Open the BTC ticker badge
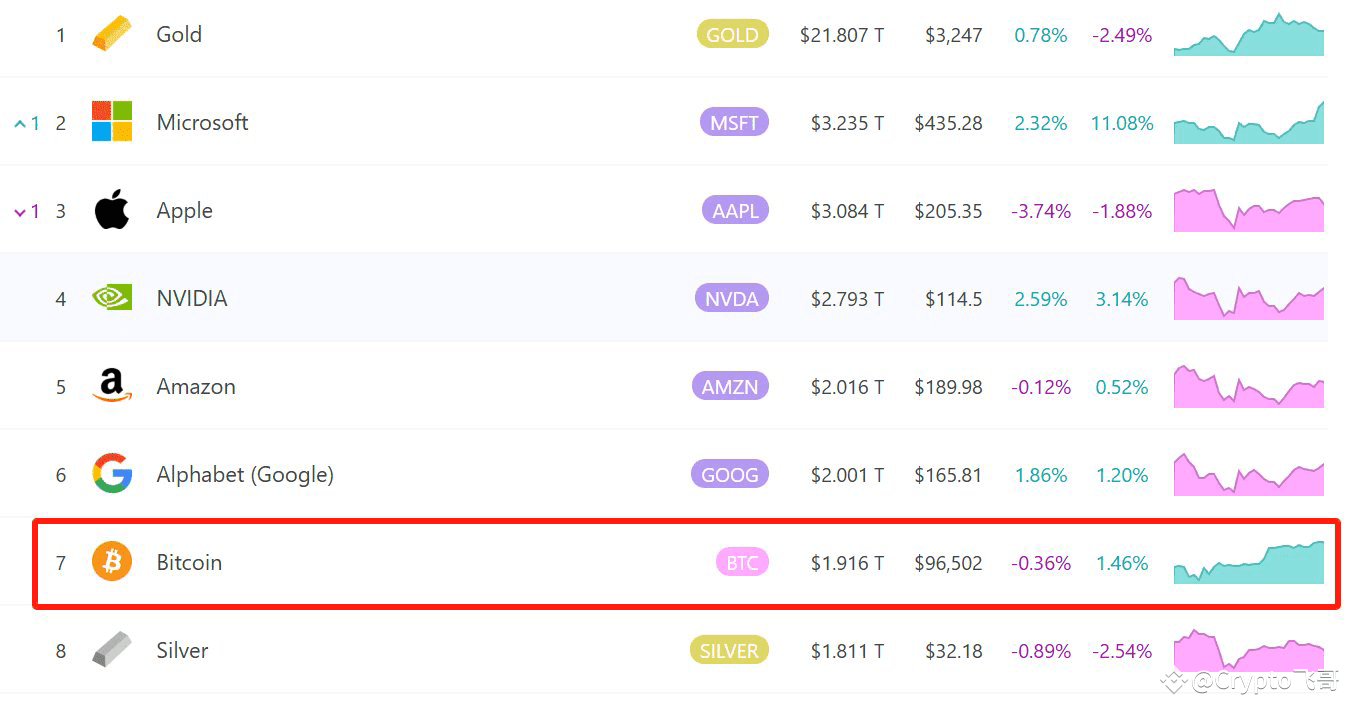The height and width of the screenshot is (703, 1348). point(742,562)
